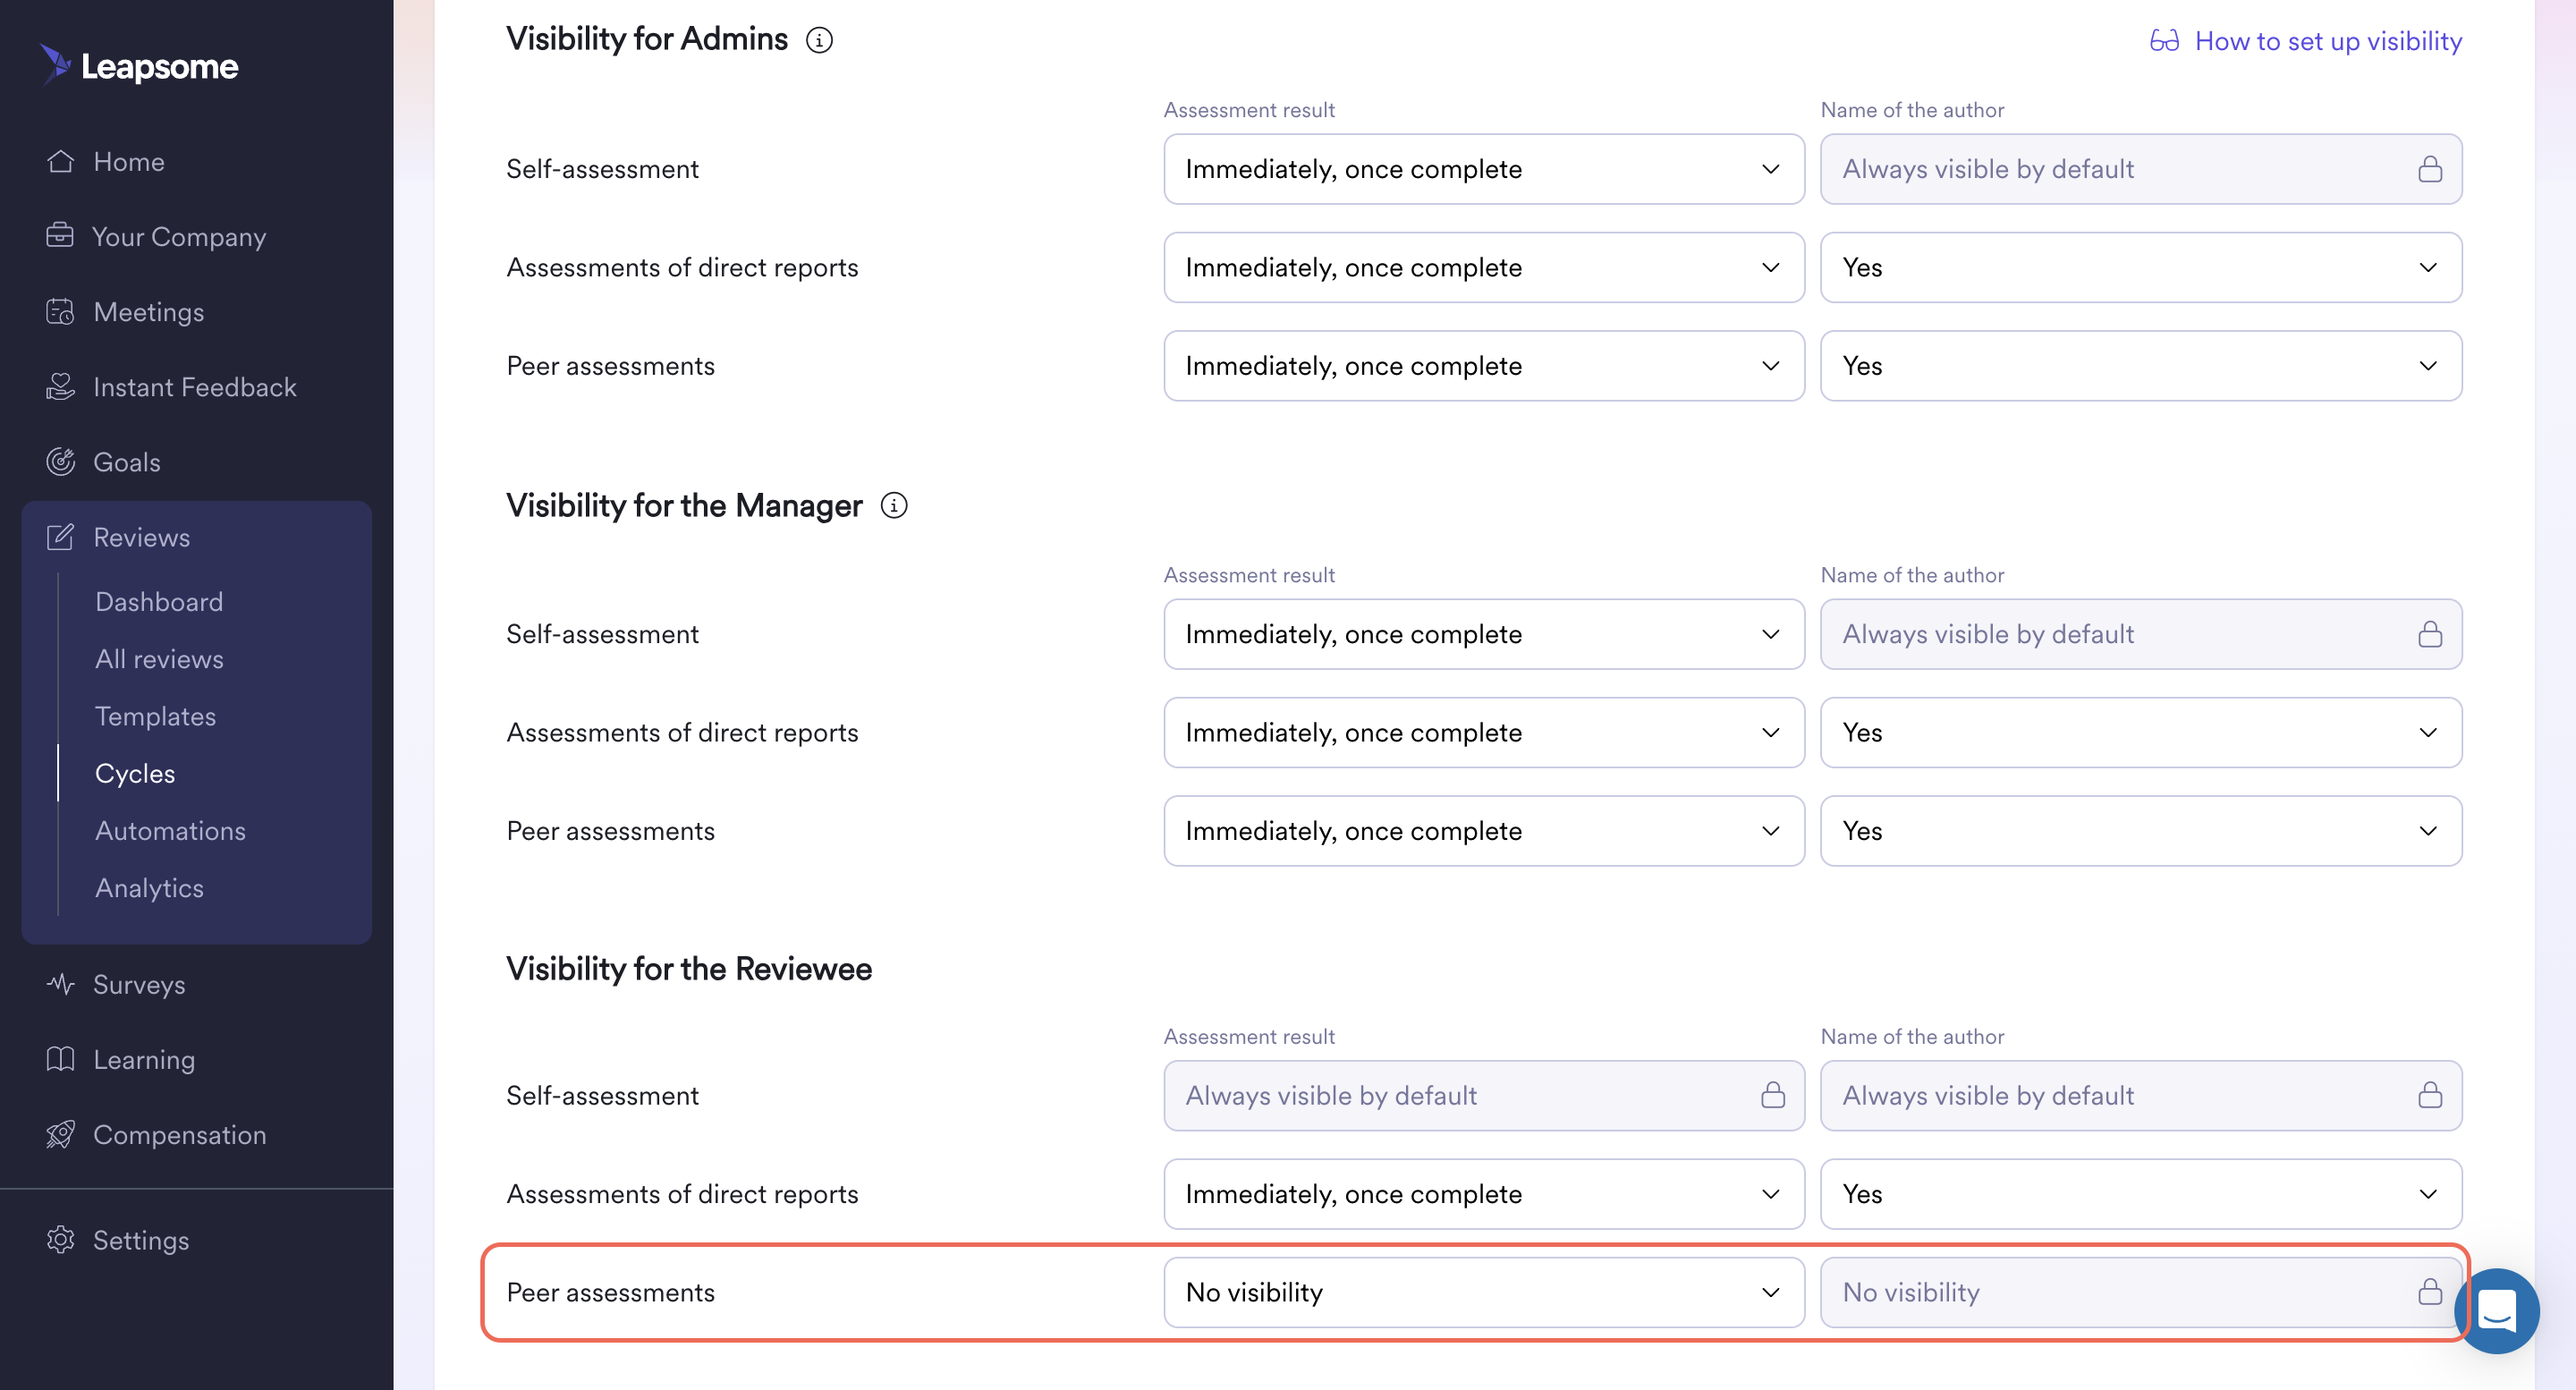Image resolution: width=2576 pixels, height=1390 pixels.
Task: Open Manager peer assessments result dropdown
Action: [1484, 831]
